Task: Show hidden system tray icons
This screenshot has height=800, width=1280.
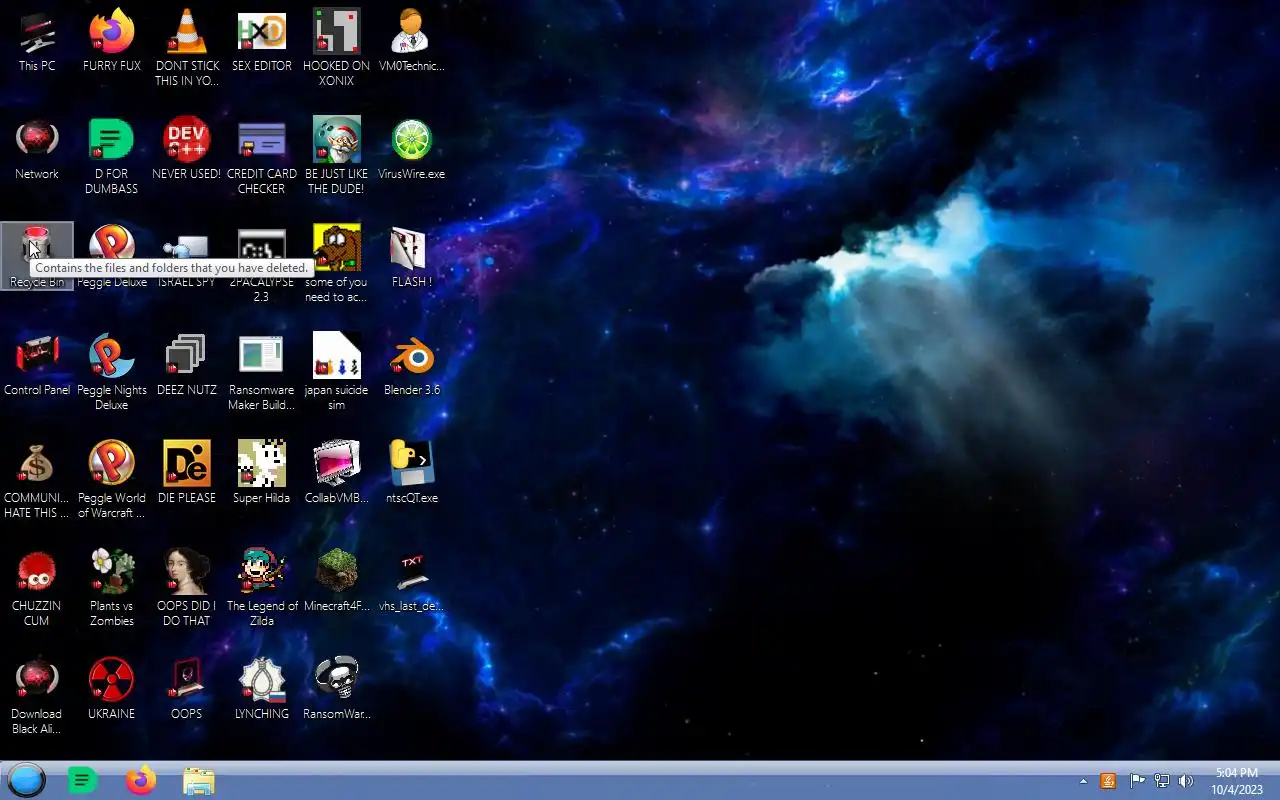Action: (x=1083, y=781)
